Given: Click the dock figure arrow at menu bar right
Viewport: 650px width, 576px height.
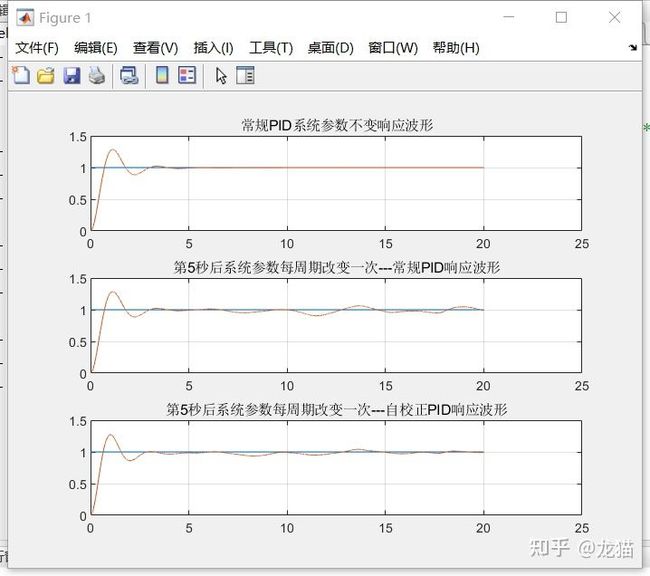Looking at the screenshot, I should pyautogui.click(x=633, y=48).
